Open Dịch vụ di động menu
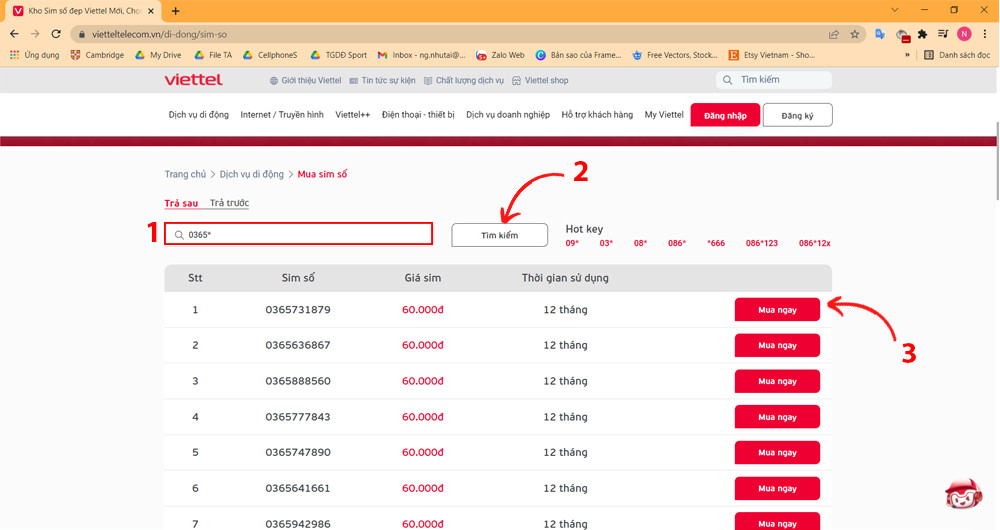The image size is (1000, 530). [x=198, y=115]
